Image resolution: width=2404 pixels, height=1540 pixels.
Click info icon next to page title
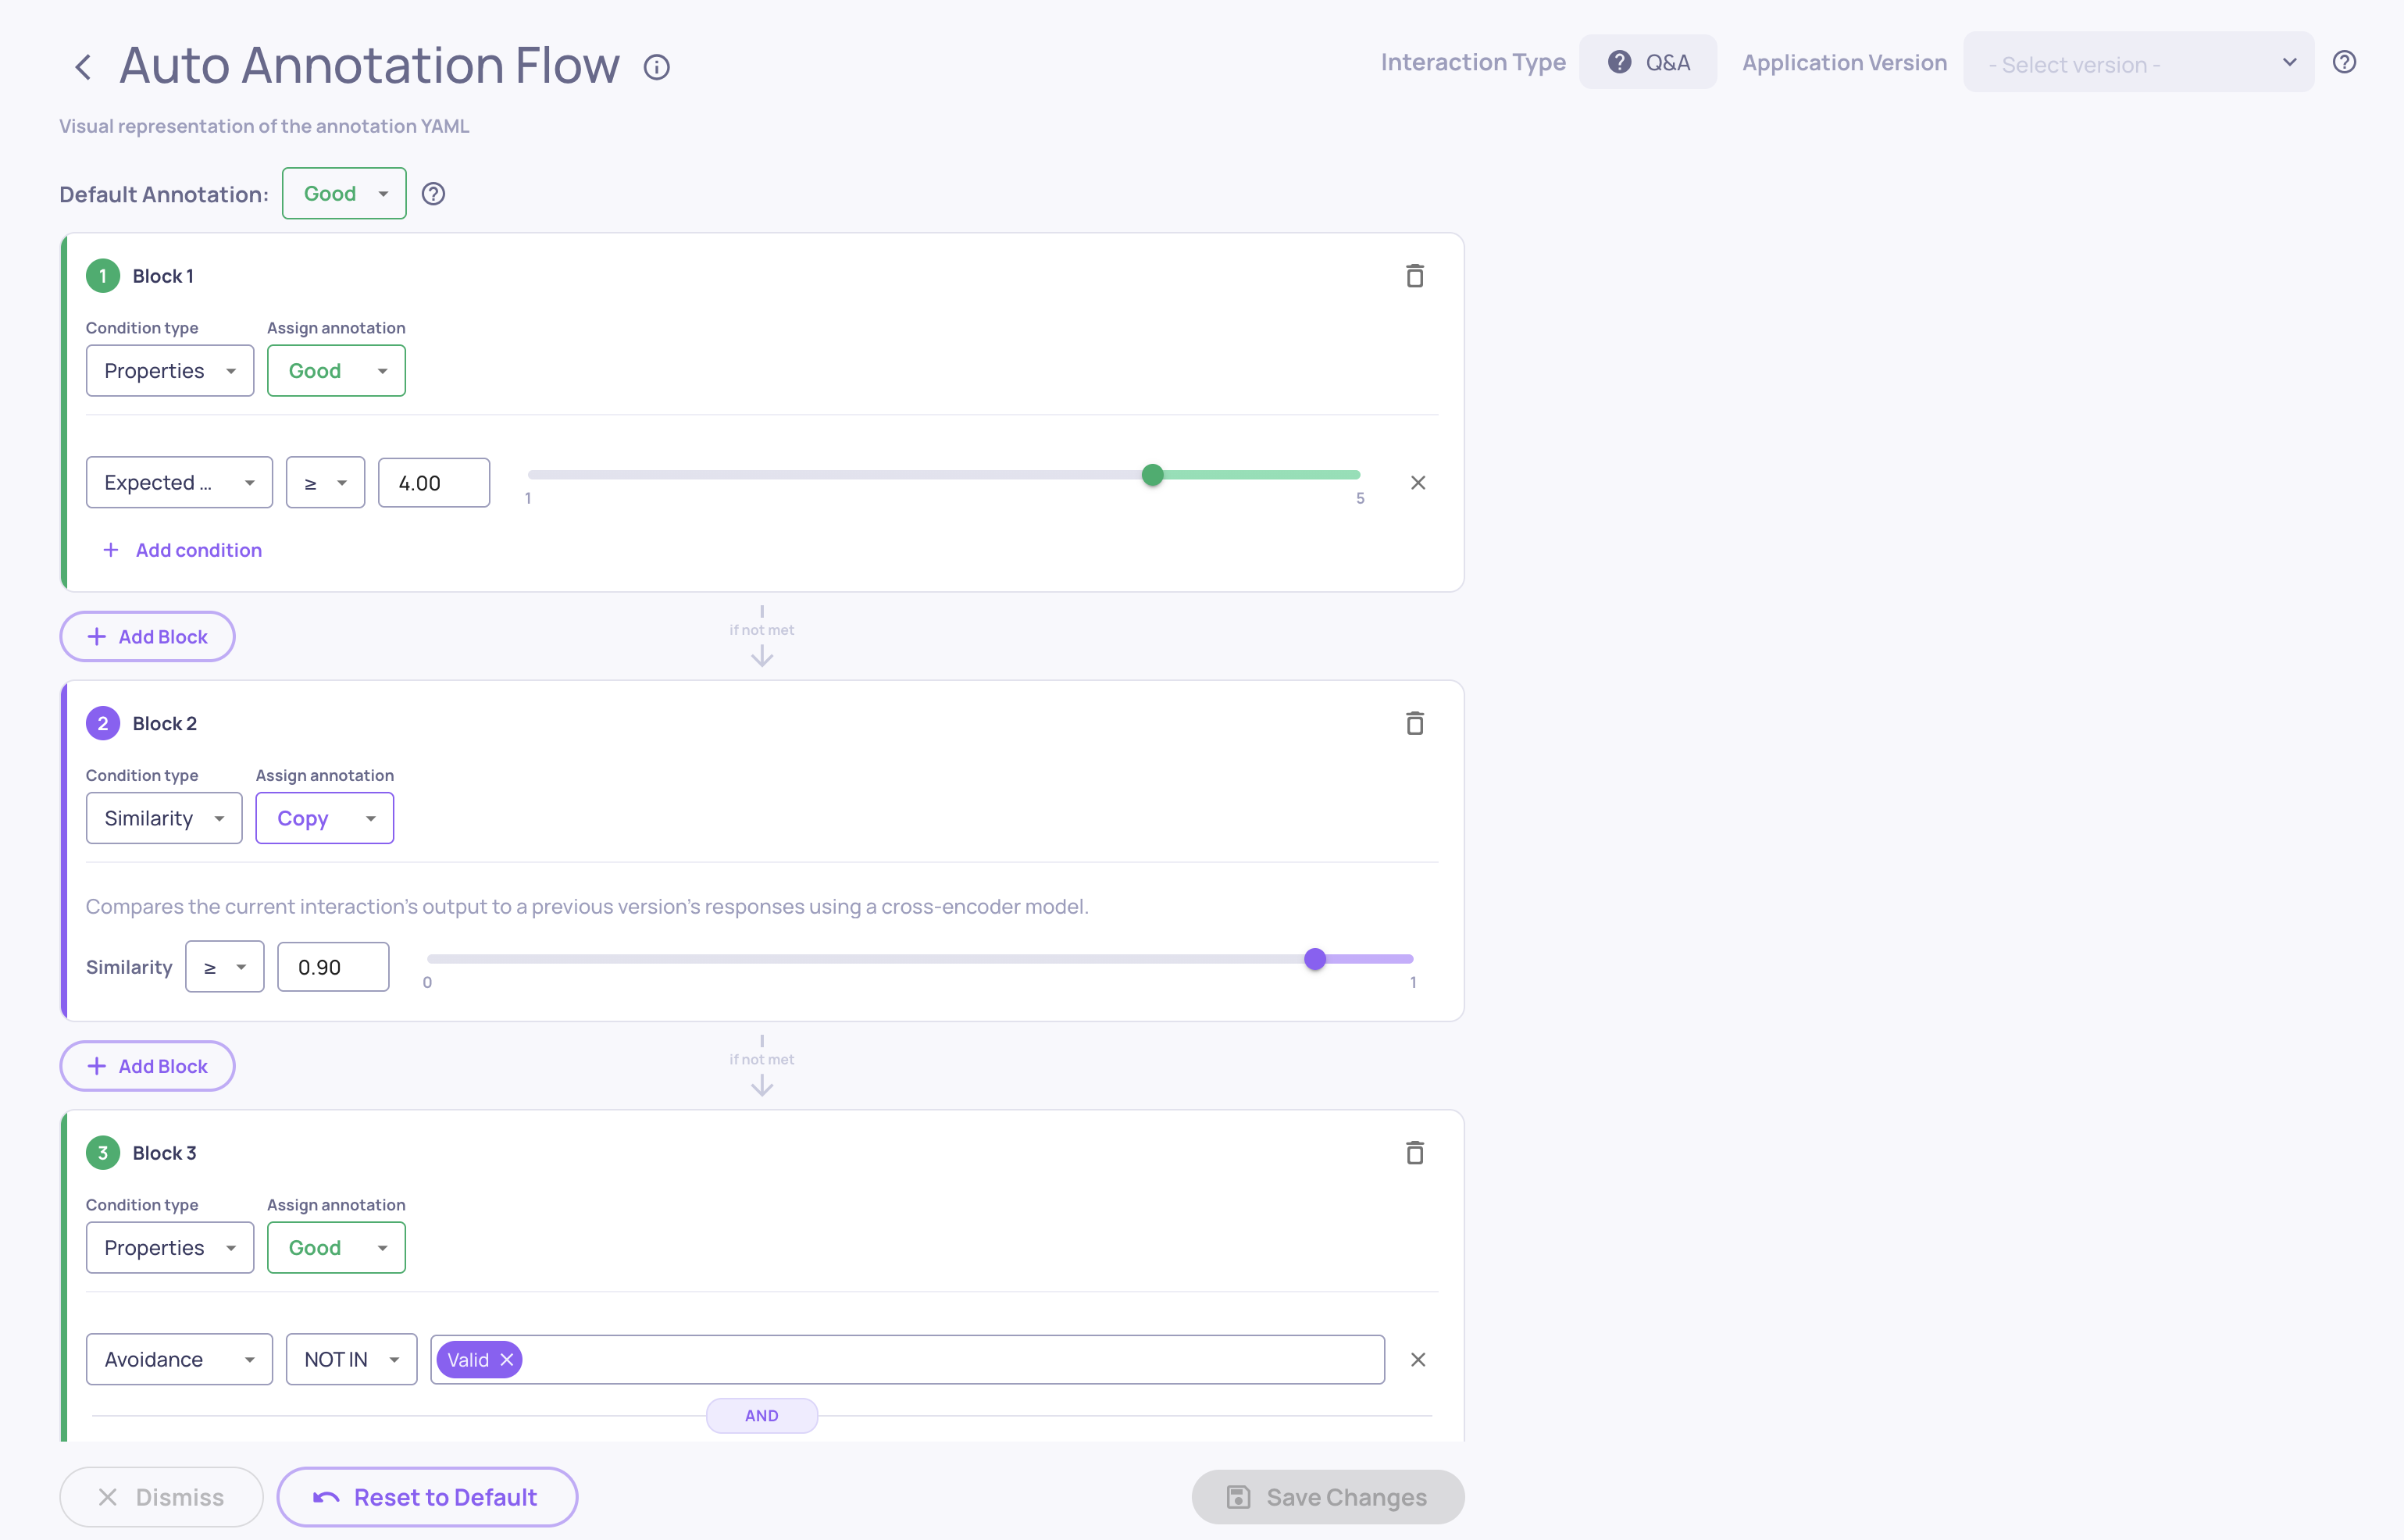pos(656,67)
